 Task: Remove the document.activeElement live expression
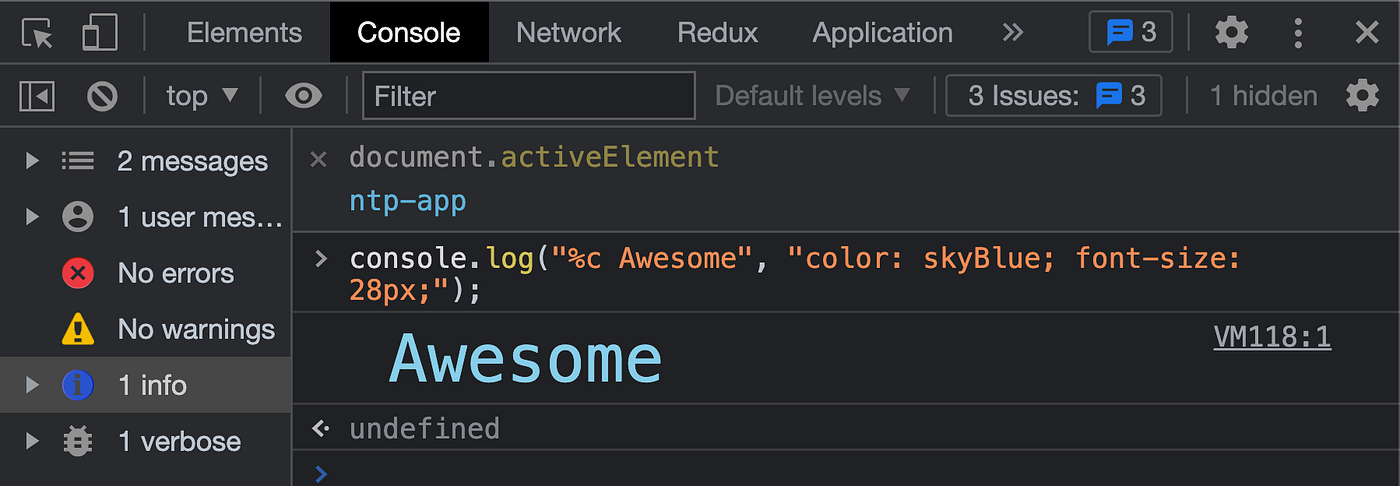[x=318, y=158]
